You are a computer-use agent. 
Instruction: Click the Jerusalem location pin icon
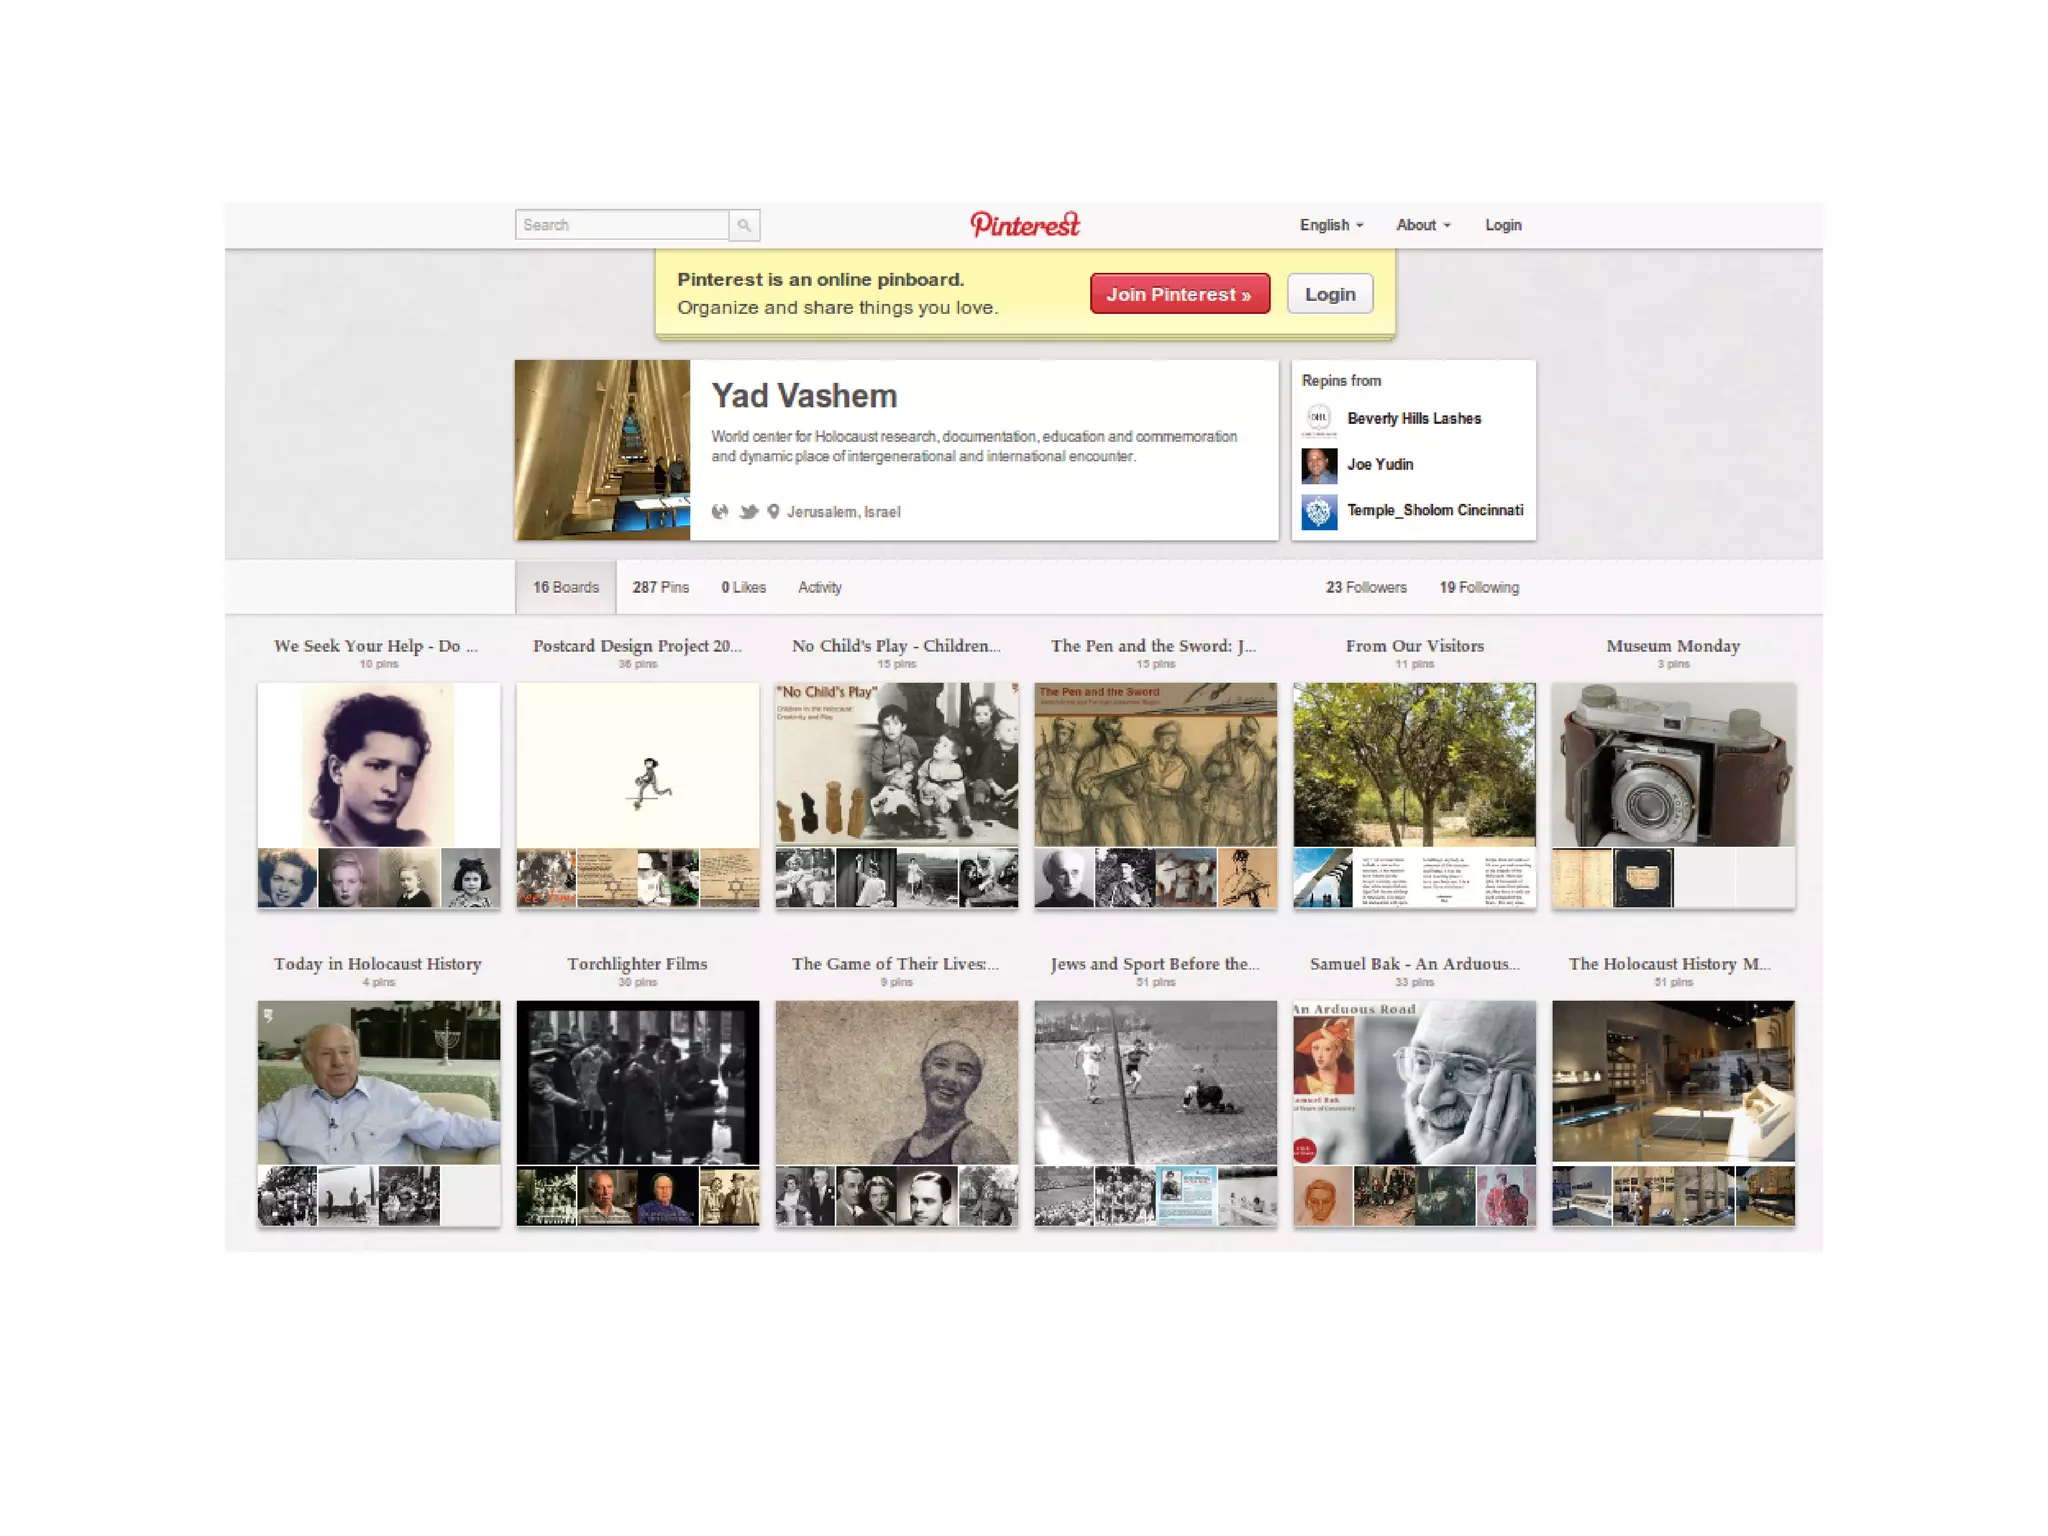click(x=773, y=512)
